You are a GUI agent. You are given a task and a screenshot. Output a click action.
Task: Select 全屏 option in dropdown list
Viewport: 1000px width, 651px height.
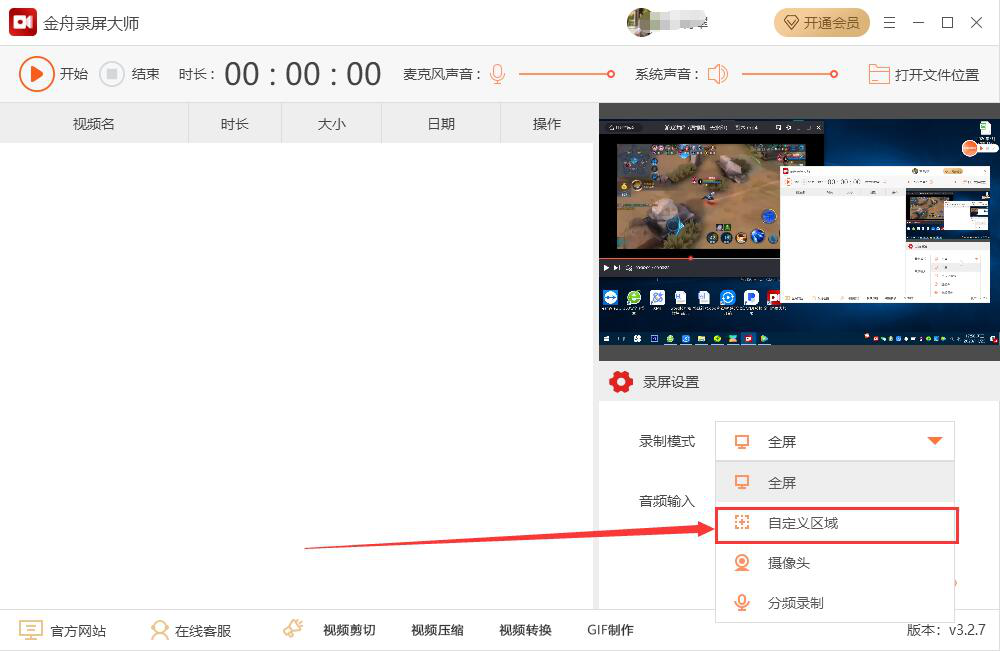pyautogui.click(x=835, y=483)
